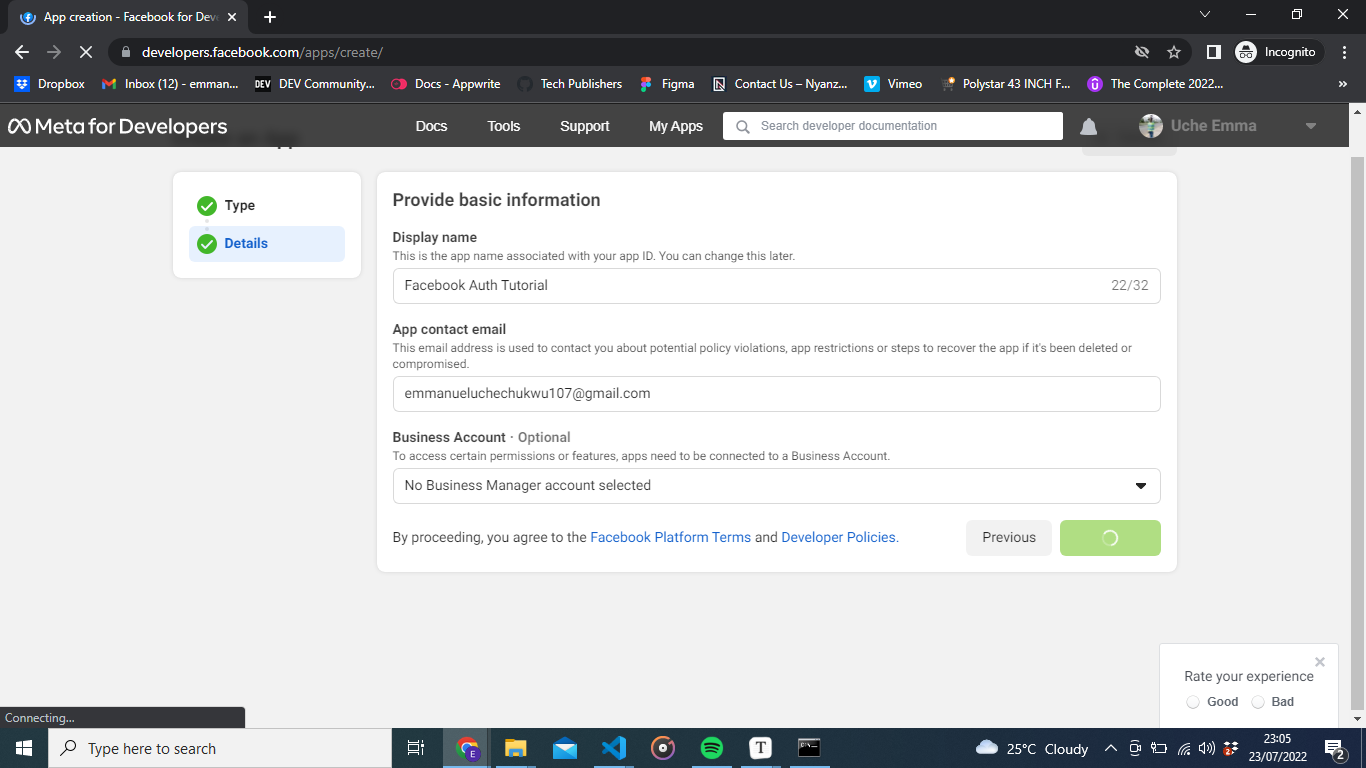The height and width of the screenshot is (768, 1366).
Task: Open tab search chevron in title bar
Action: tap(1205, 15)
